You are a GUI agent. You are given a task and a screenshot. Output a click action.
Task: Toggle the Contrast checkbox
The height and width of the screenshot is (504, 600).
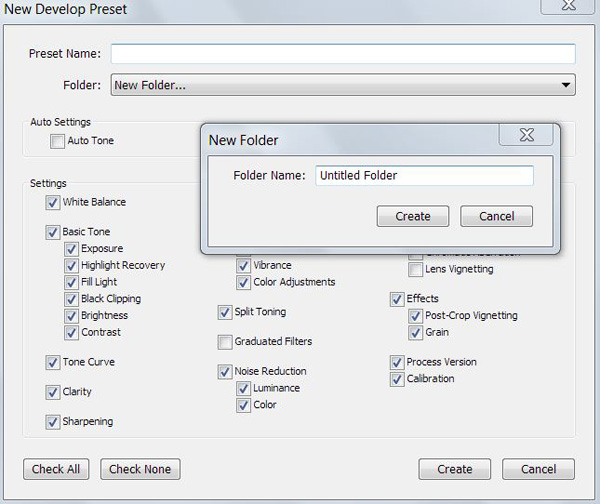coord(72,333)
